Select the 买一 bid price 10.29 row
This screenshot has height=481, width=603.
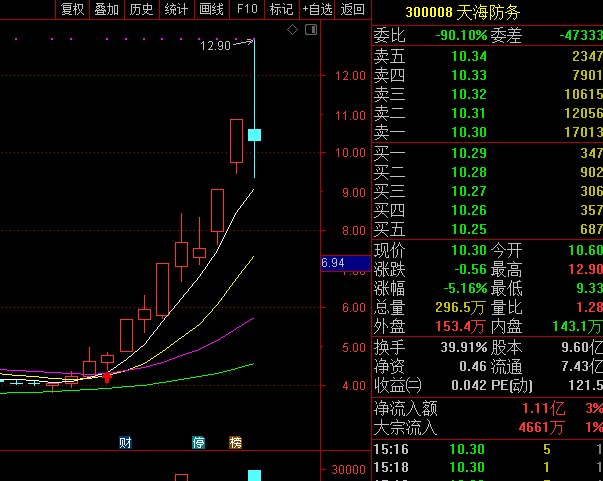pos(488,153)
